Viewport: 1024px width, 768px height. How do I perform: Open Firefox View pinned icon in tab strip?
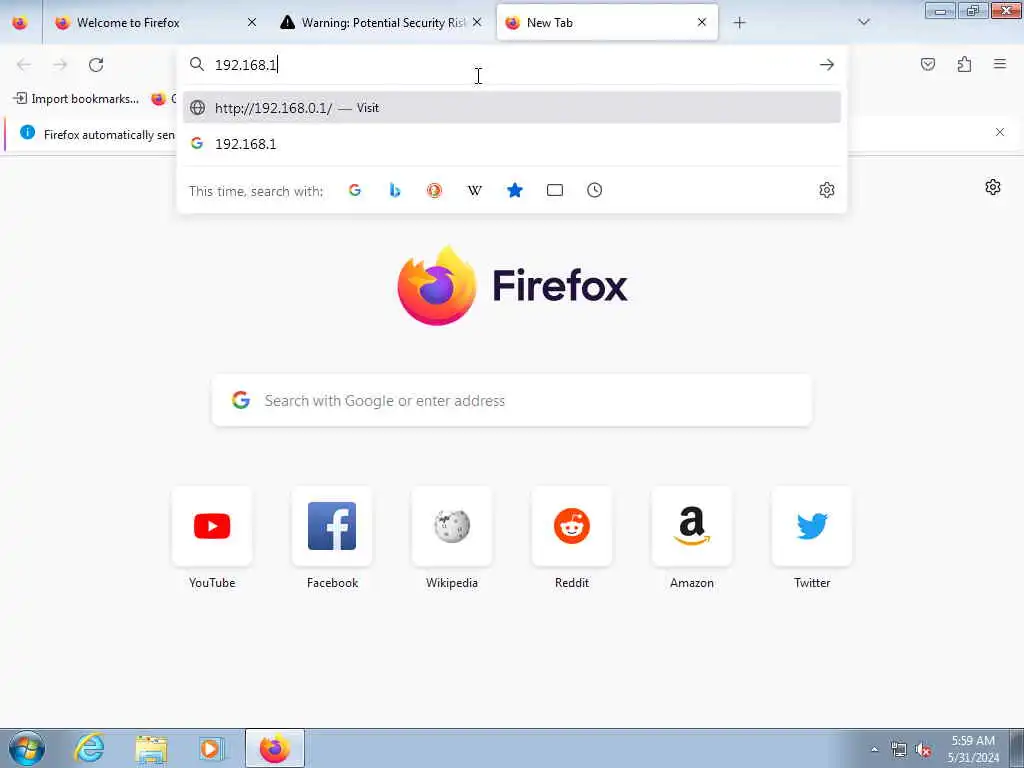point(20,23)
